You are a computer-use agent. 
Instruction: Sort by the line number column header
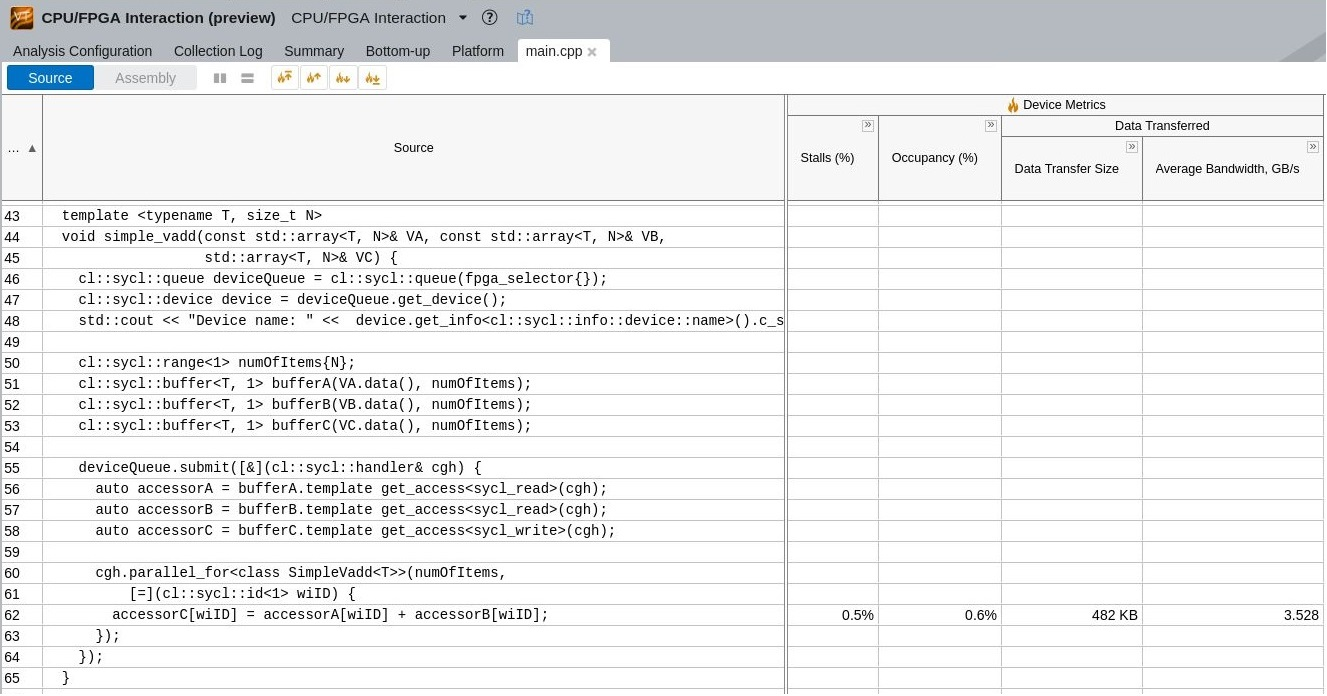point(22,148)
